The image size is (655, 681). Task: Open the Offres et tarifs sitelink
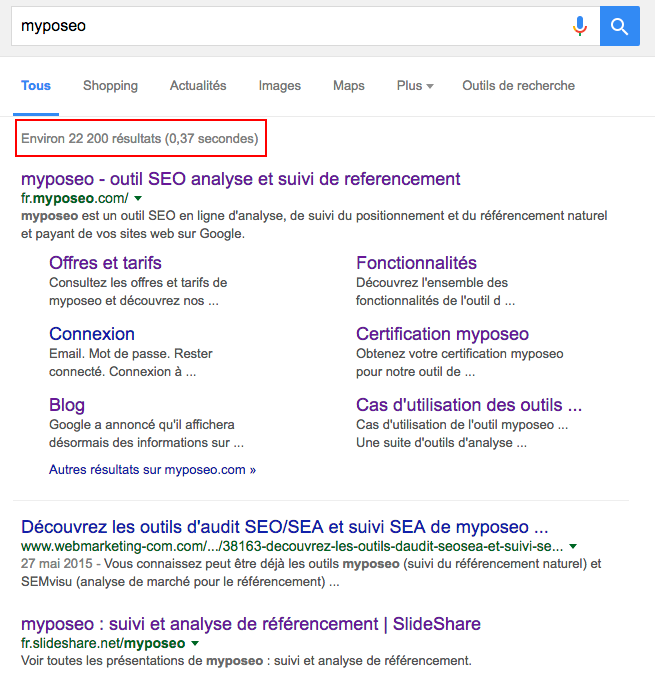click(x=105, y=263)
